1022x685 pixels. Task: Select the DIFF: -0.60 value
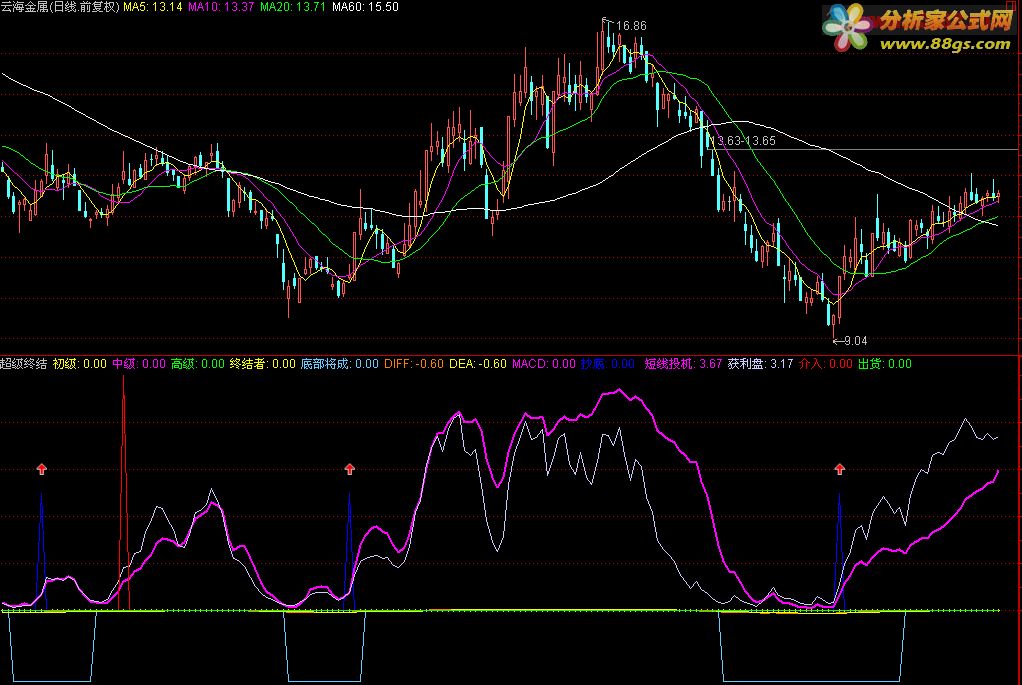pos(414,364)
